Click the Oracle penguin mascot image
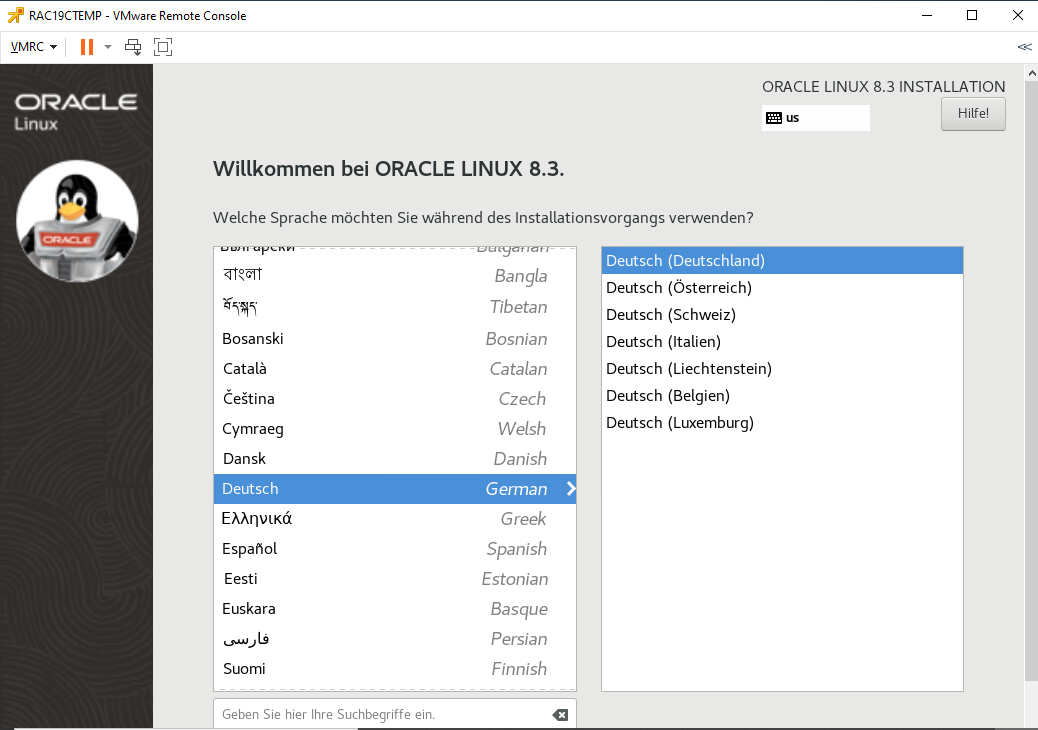The height and width of the screenshot is (730, 1038). pos(77,221)
